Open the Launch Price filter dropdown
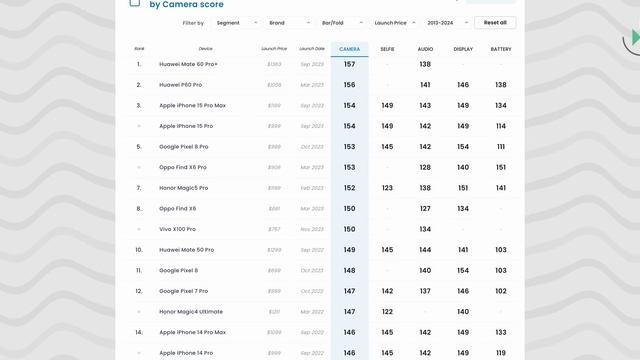Image resolution: width=640 pixels, height=360 pixels. click(x=394, y=23)
